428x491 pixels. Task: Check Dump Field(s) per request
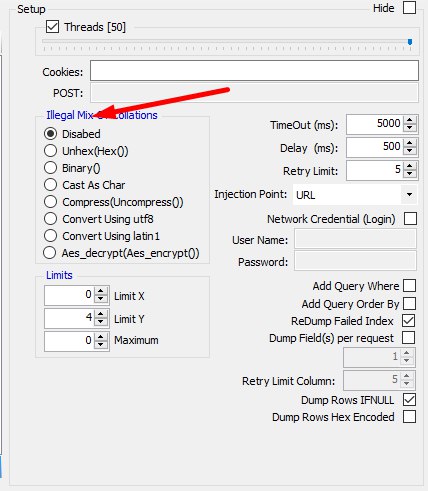(x=409, y=338)
